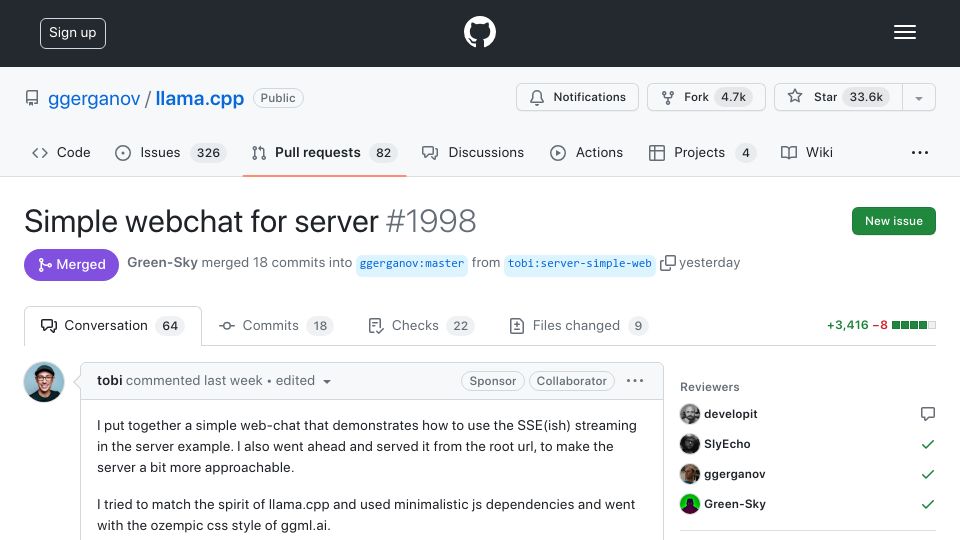
Task: Click the Sponsor badge
Action: (492, 381)
